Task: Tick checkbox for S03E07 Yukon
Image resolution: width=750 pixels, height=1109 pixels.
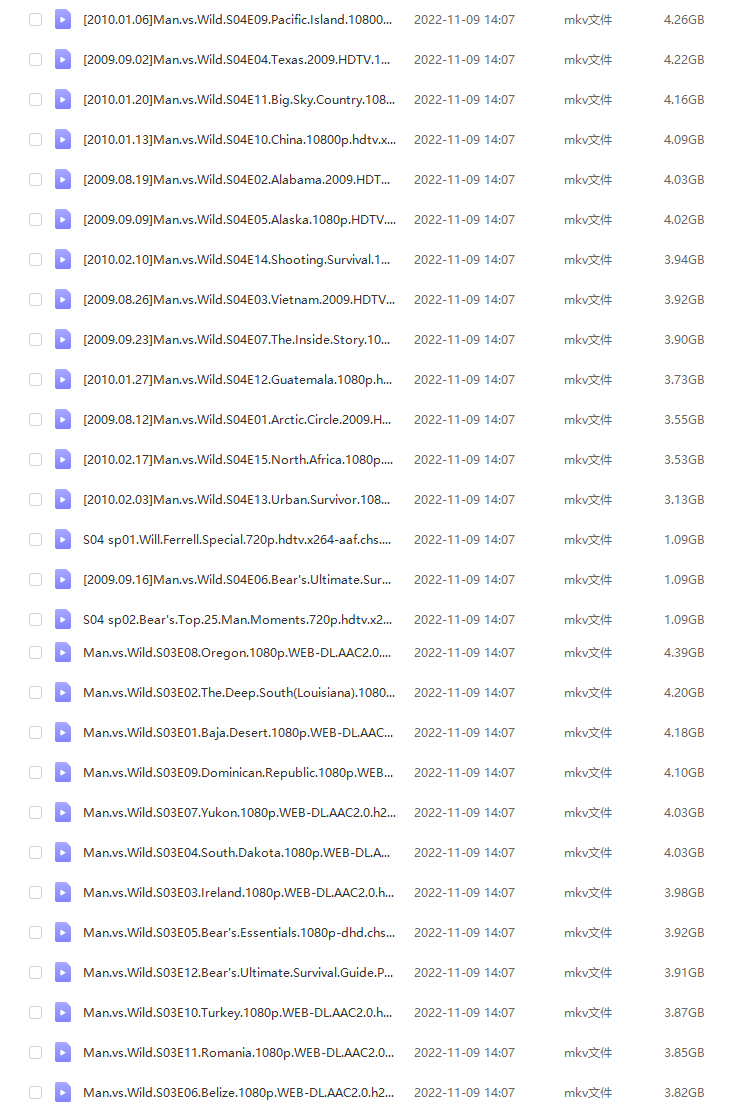Action: click(35, 812)
